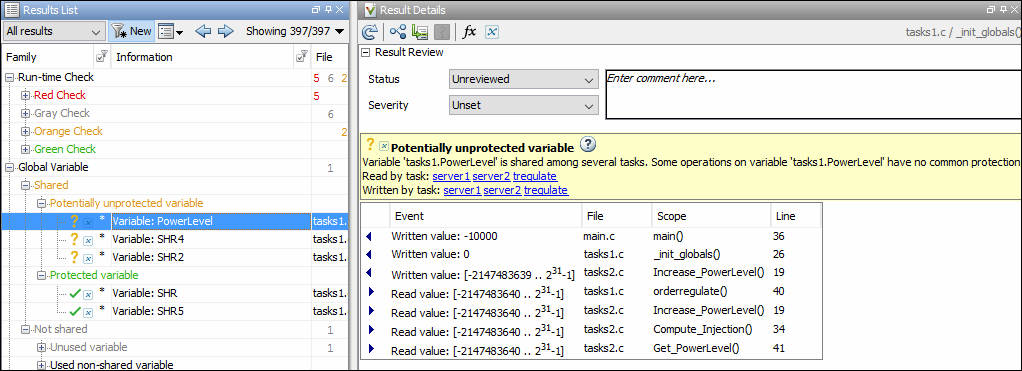This screenshot has height=371, width=1022.
Task: Click the tregulate link in Read by task
Action: click(535, 176)
